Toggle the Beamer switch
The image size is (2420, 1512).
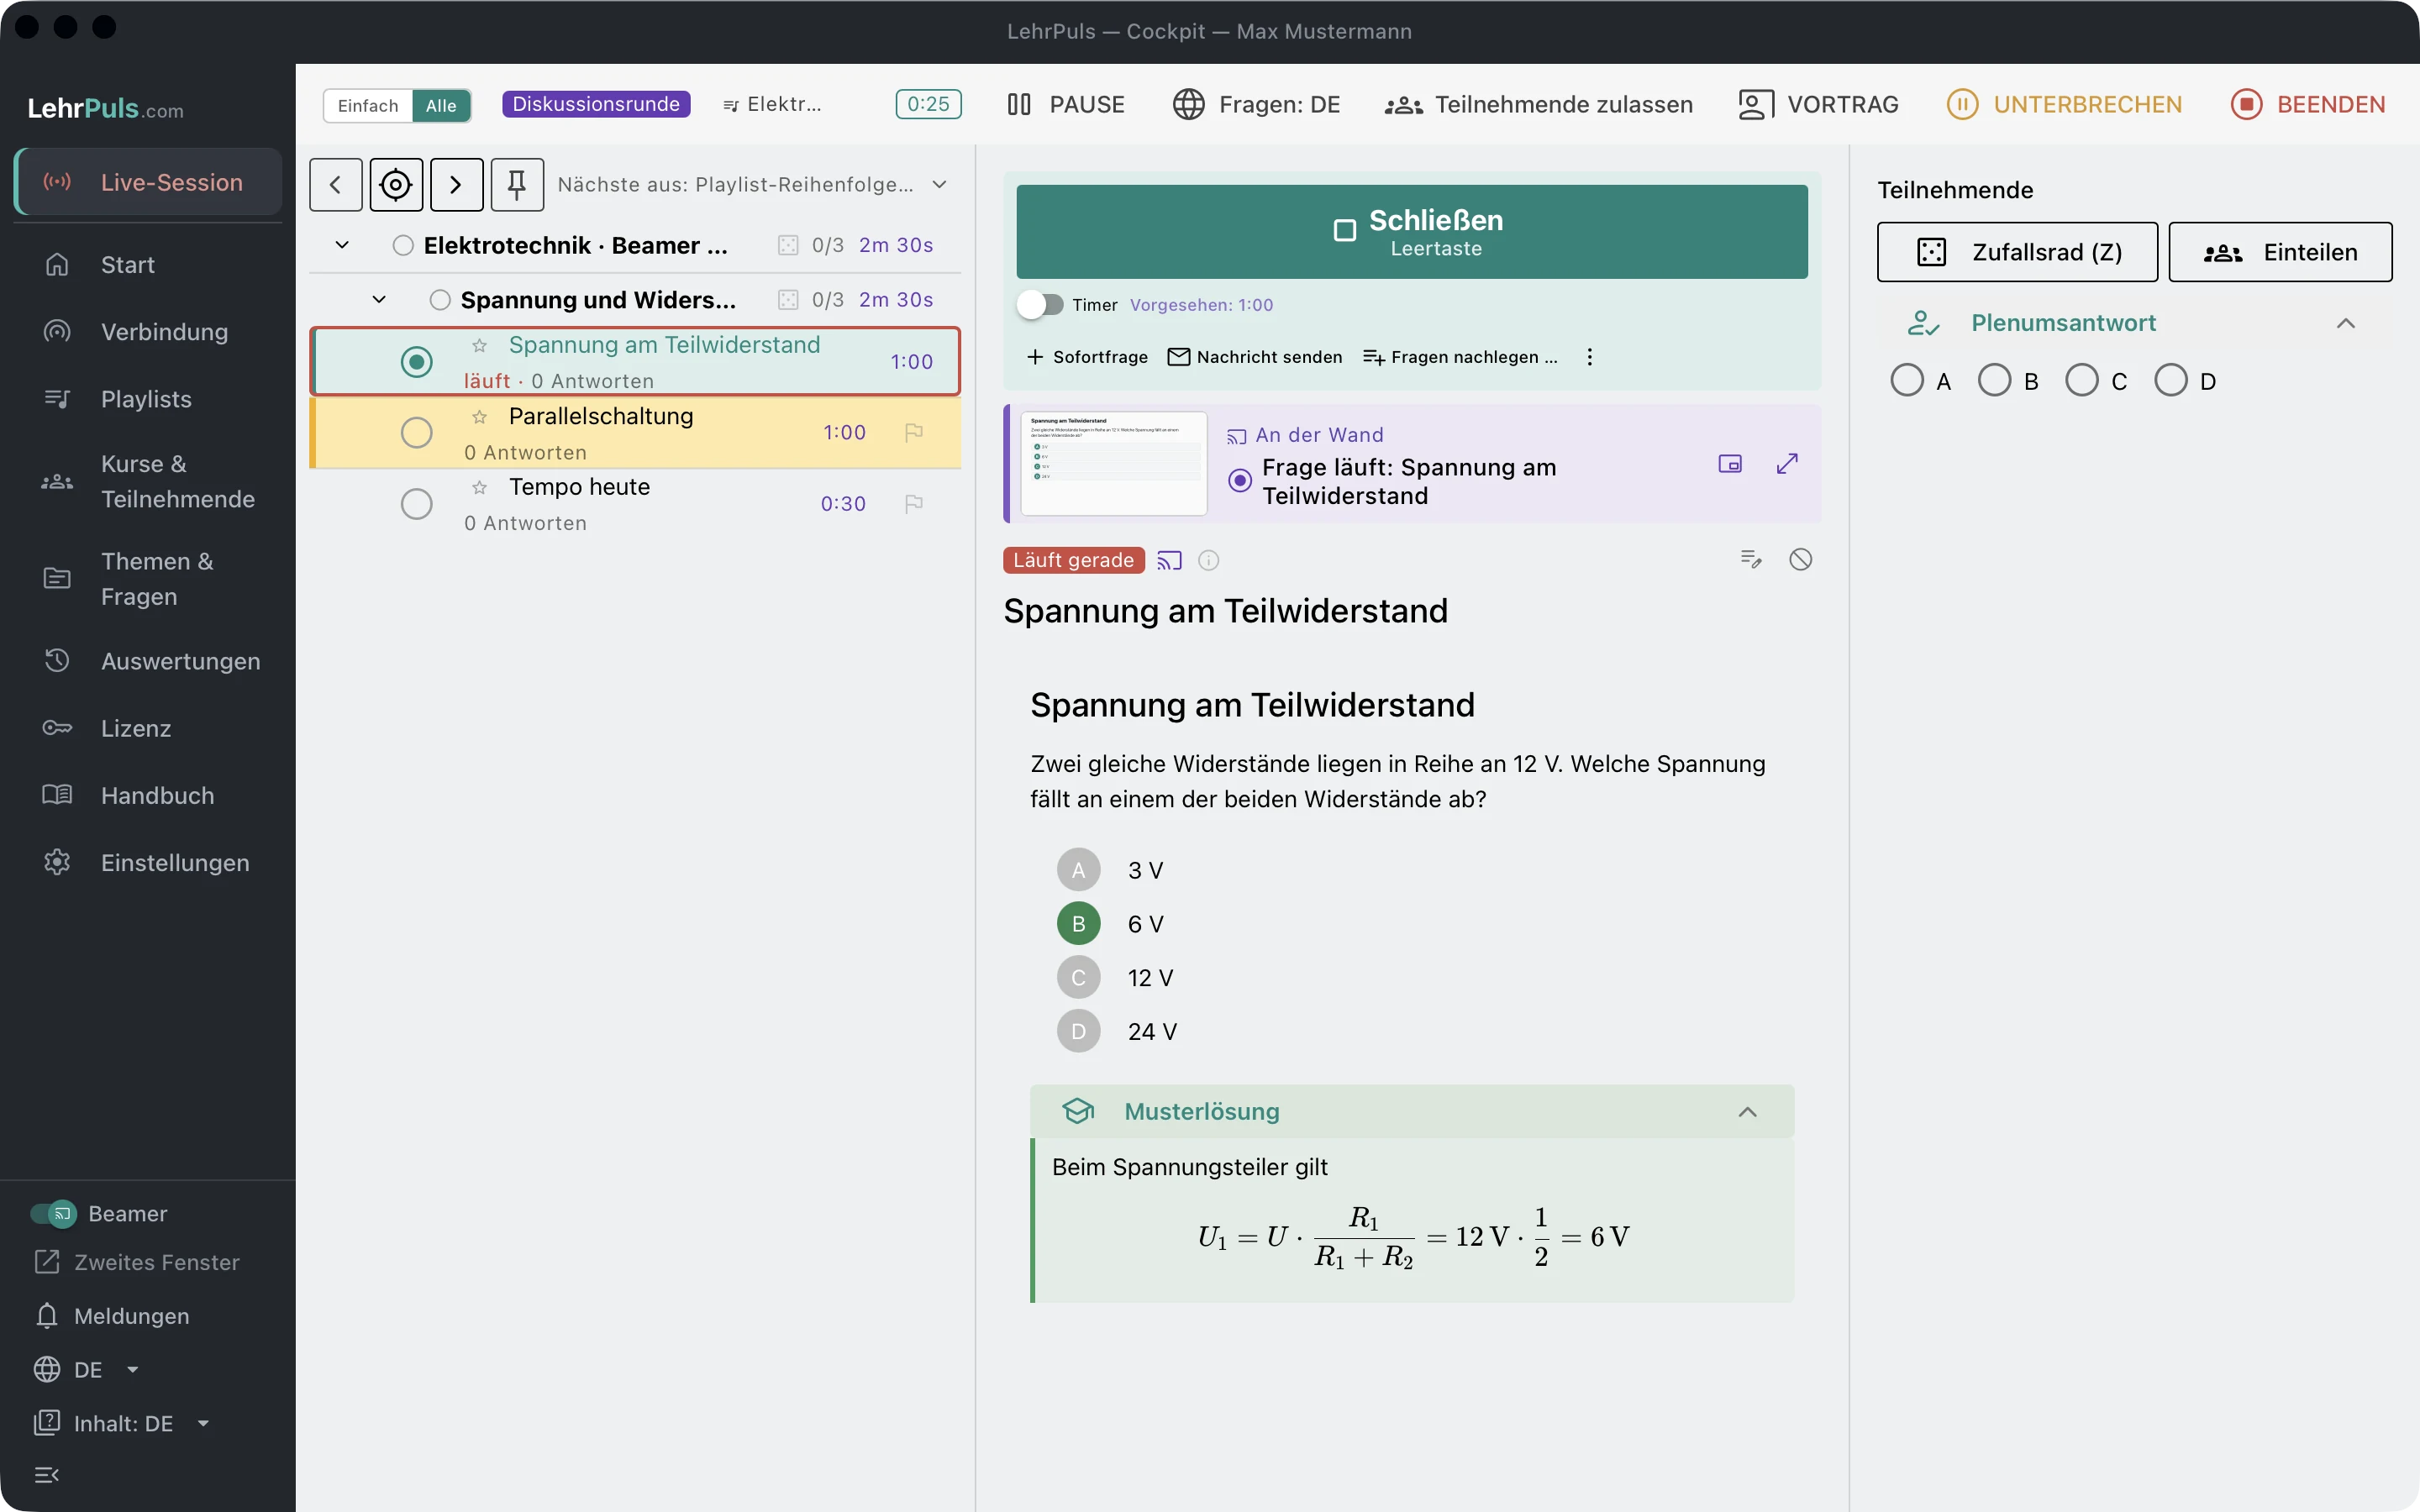click(54, 1213)
